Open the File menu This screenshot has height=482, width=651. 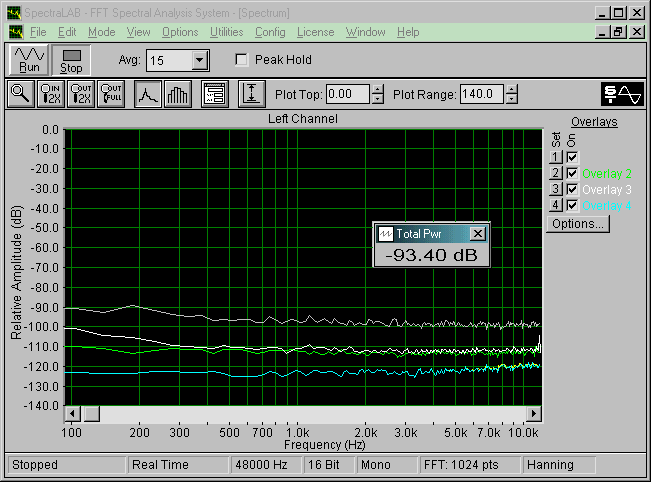click(x=38, y=32)
